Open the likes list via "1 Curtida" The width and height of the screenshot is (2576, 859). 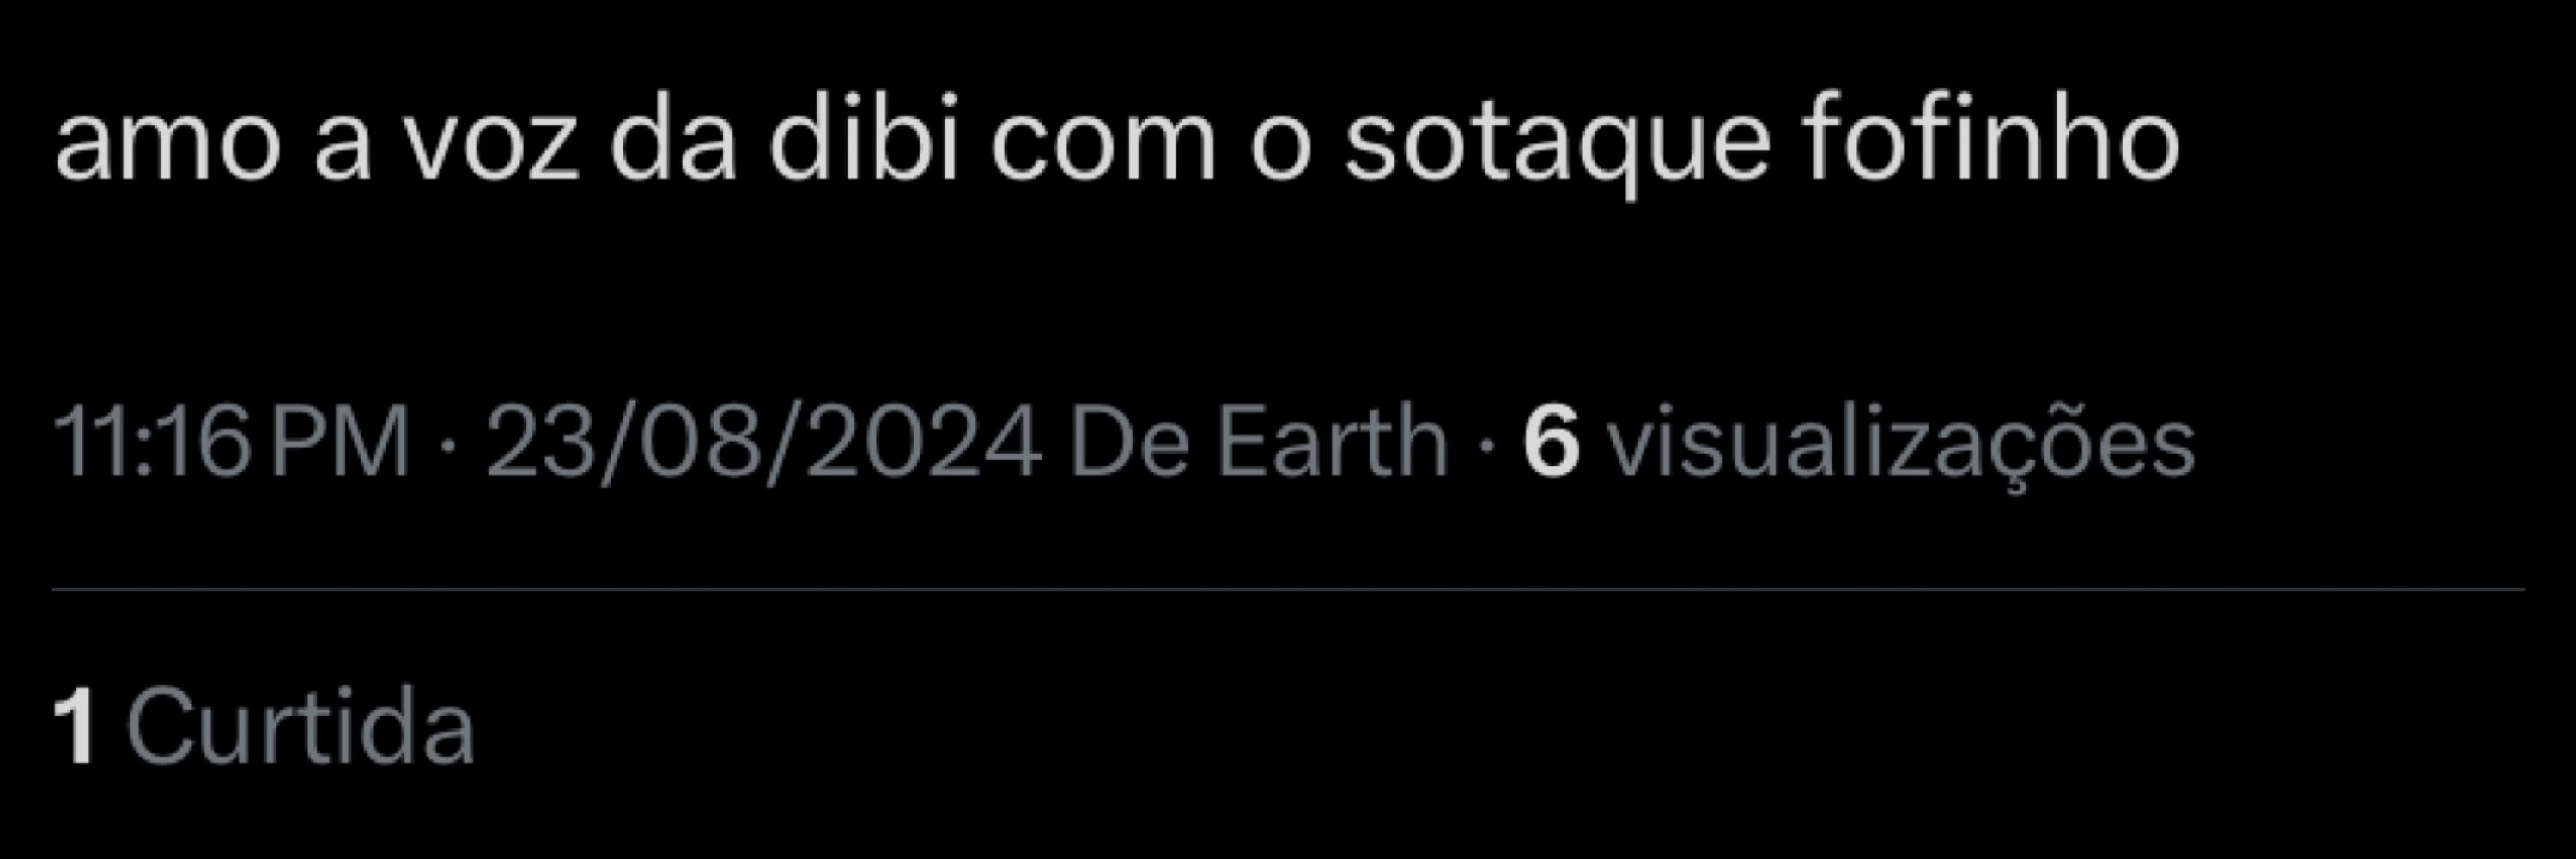(x=264, y=728)
